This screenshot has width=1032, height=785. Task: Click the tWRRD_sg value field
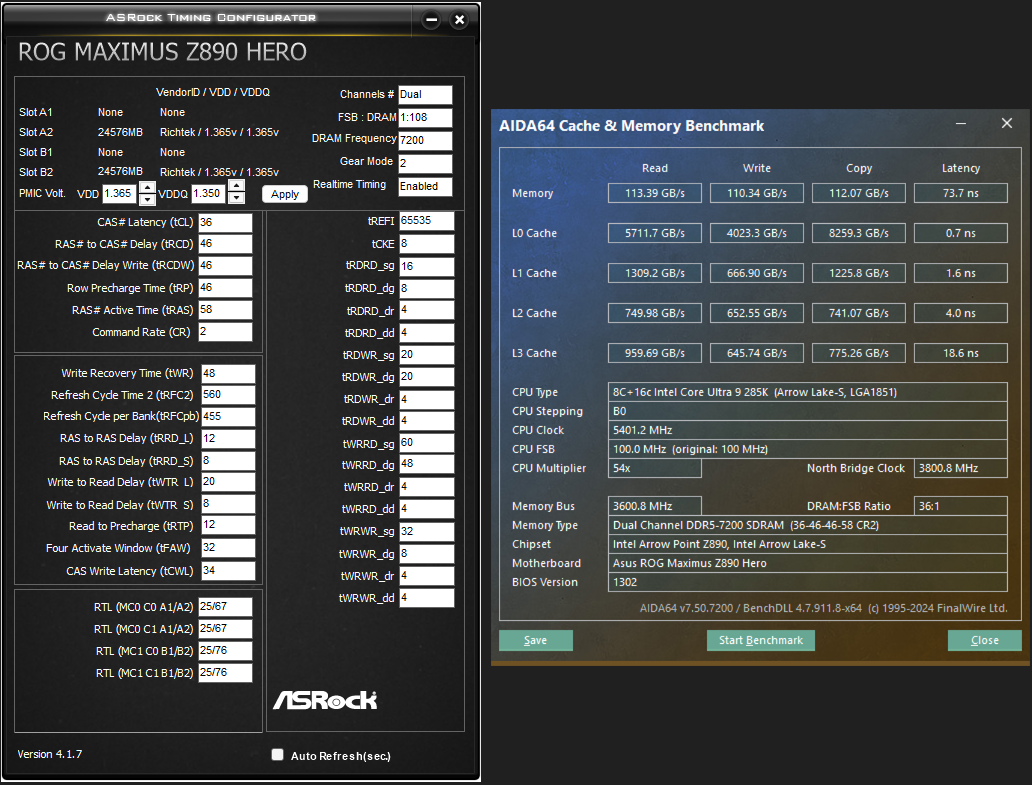click(426, 443)
